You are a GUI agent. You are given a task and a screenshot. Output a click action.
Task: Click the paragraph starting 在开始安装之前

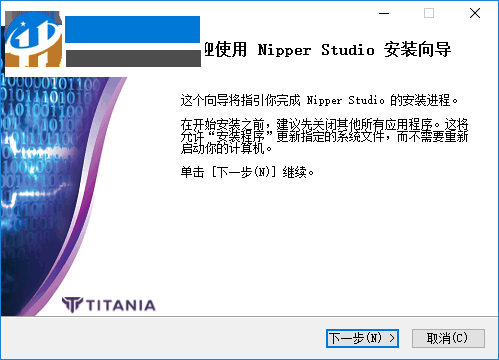click(324, 136)
